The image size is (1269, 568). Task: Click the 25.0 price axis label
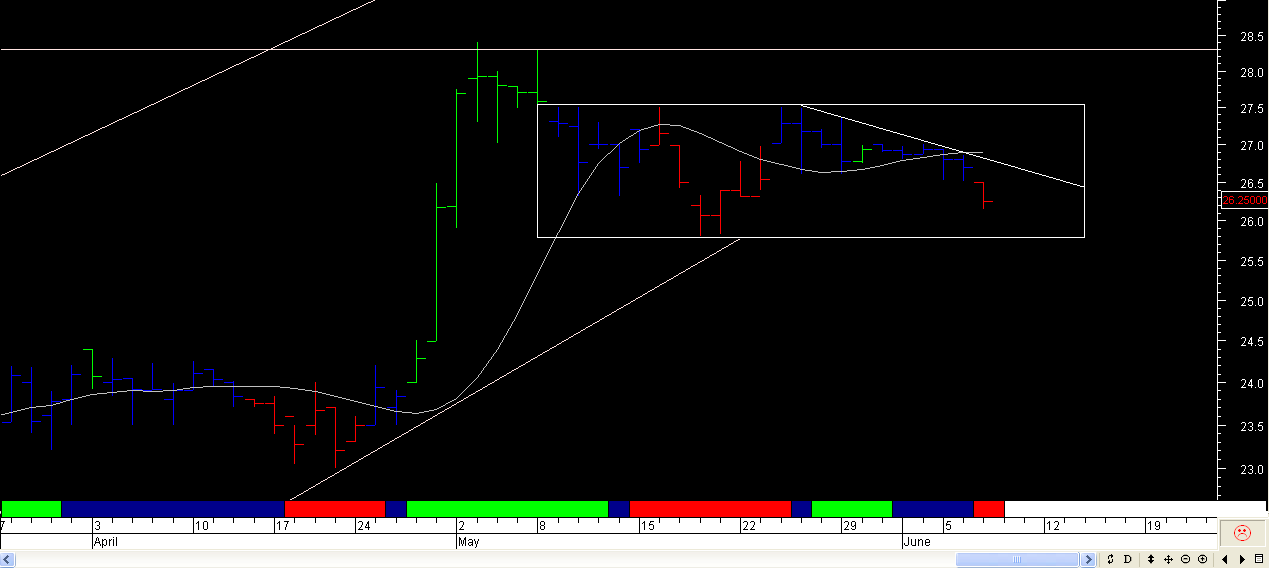[1251, 301]
